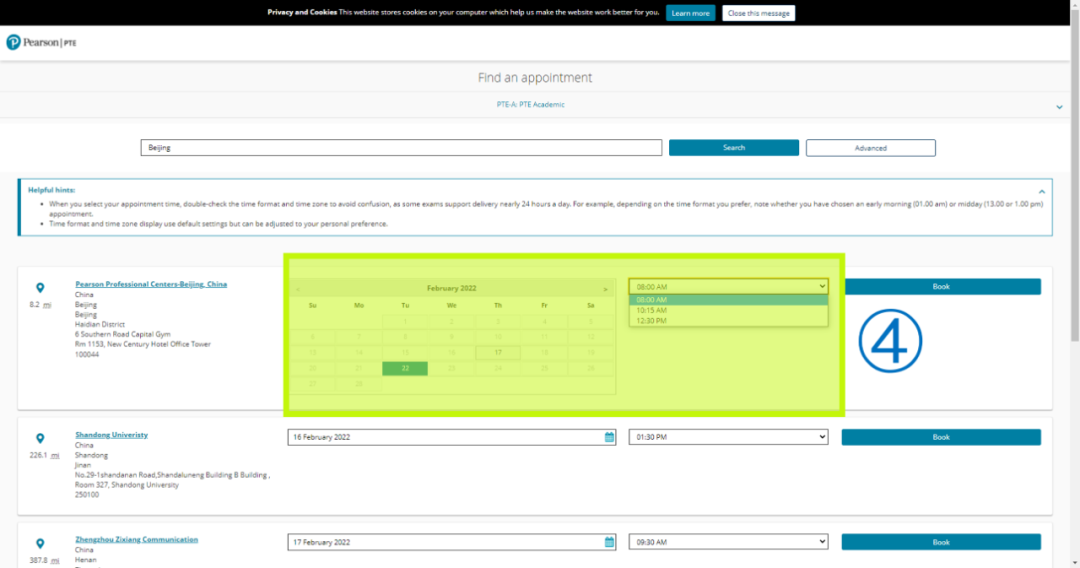Screen dimensions: 1080x568
Task: Click map pin for Pearson Professional Centers-Beijing
Action: pyautogui.click(x=40, y=288)
